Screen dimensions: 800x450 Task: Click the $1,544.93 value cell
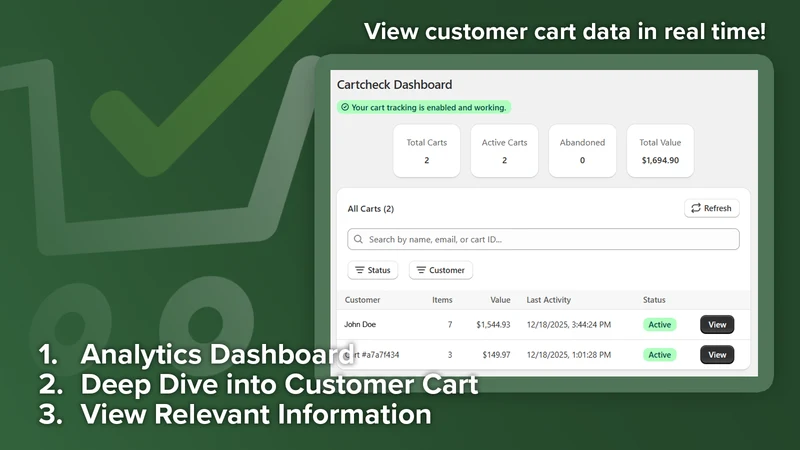pos(493,324)
